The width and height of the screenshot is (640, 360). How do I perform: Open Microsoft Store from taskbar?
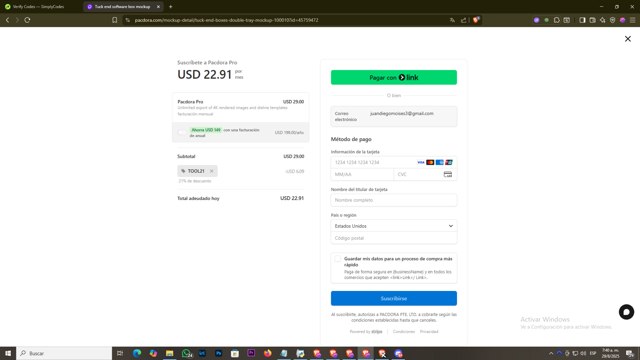point(235,353)
